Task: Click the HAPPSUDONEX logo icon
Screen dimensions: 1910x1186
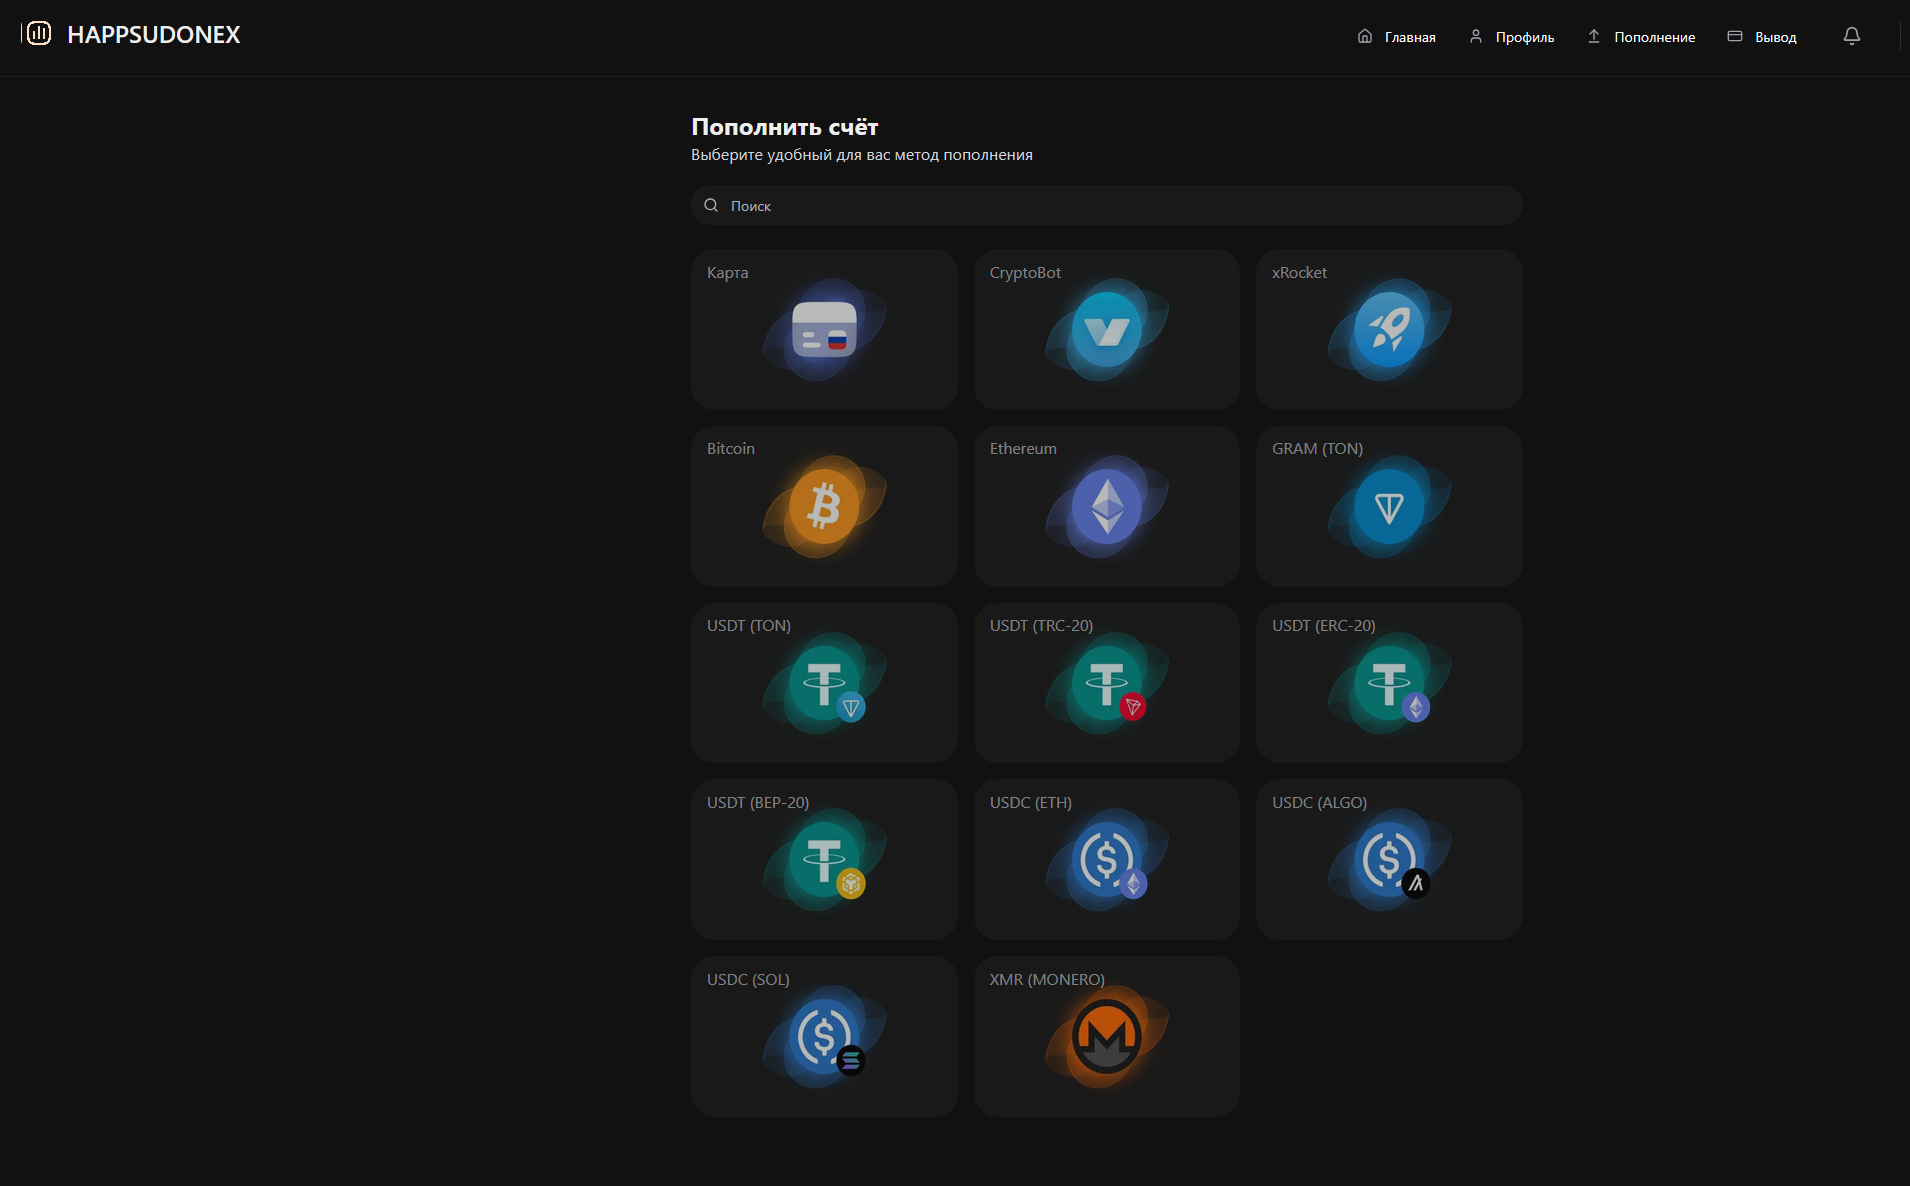Action: 37,34
